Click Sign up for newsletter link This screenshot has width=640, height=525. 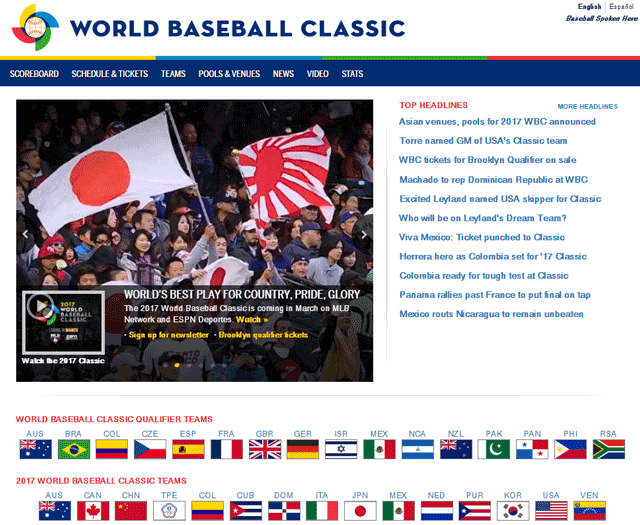tap(169, 335)
